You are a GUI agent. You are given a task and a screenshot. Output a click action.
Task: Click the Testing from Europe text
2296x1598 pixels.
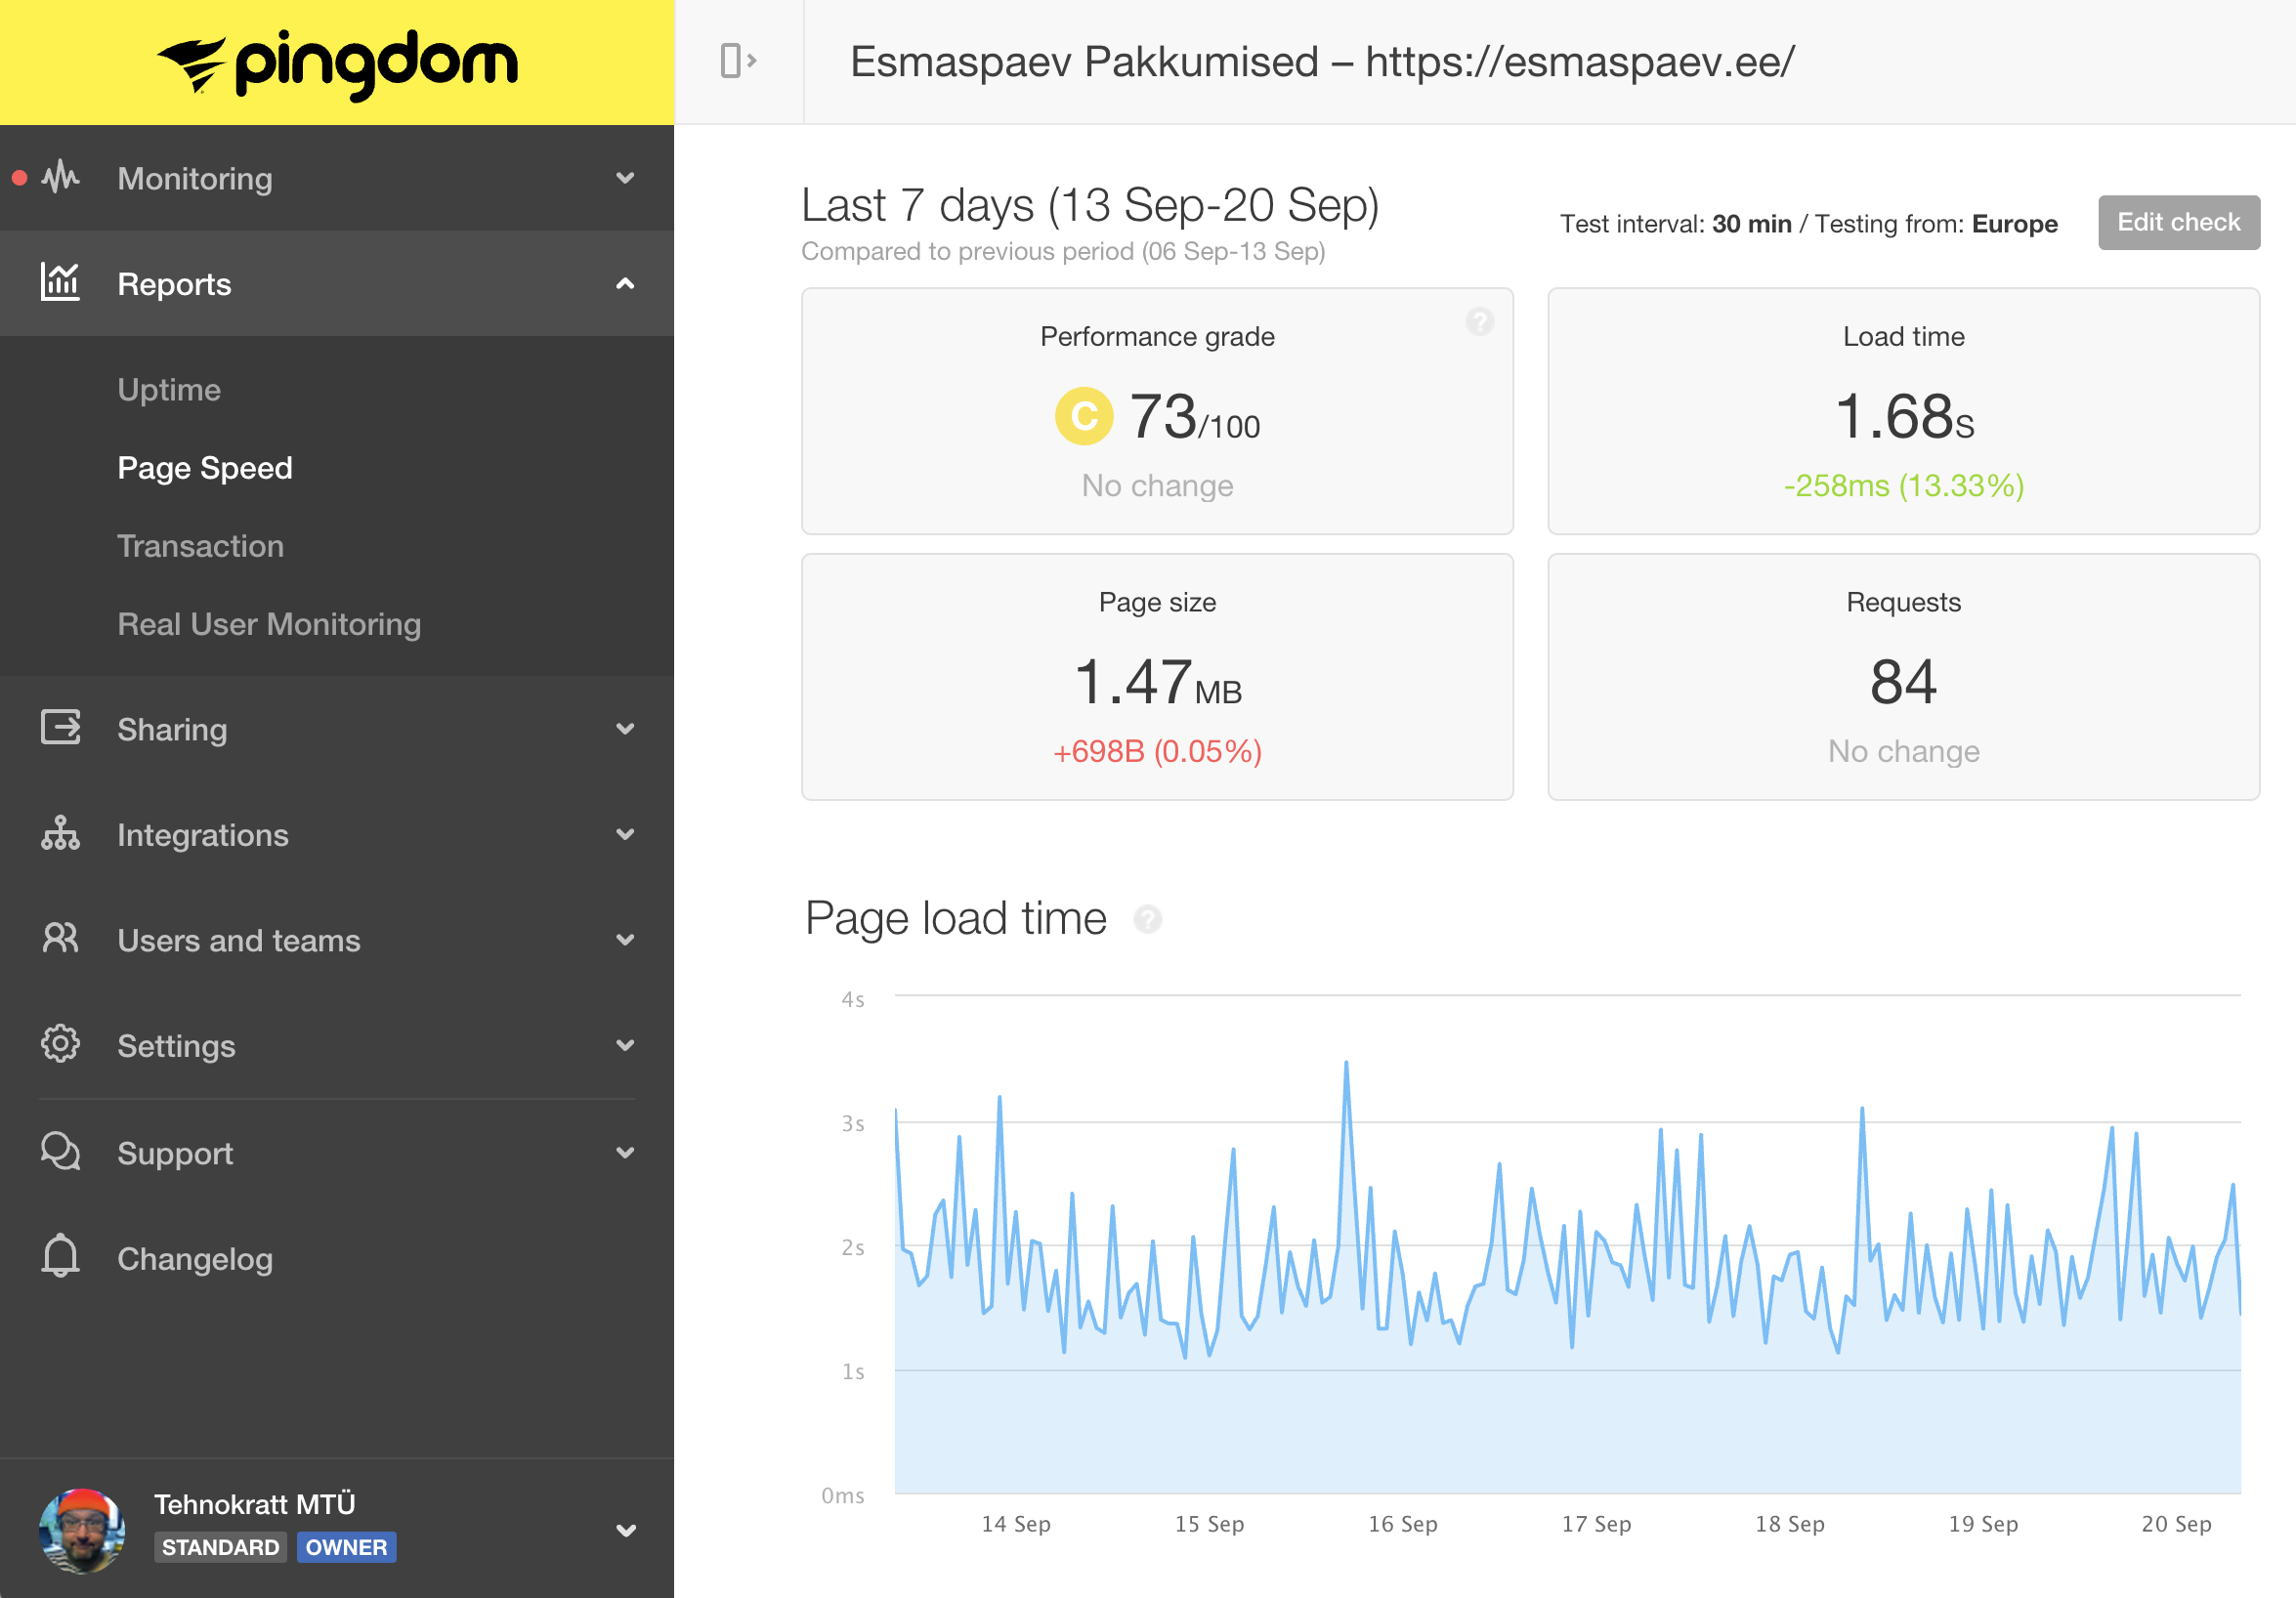pyautogui.click(x=1936, y=224)
